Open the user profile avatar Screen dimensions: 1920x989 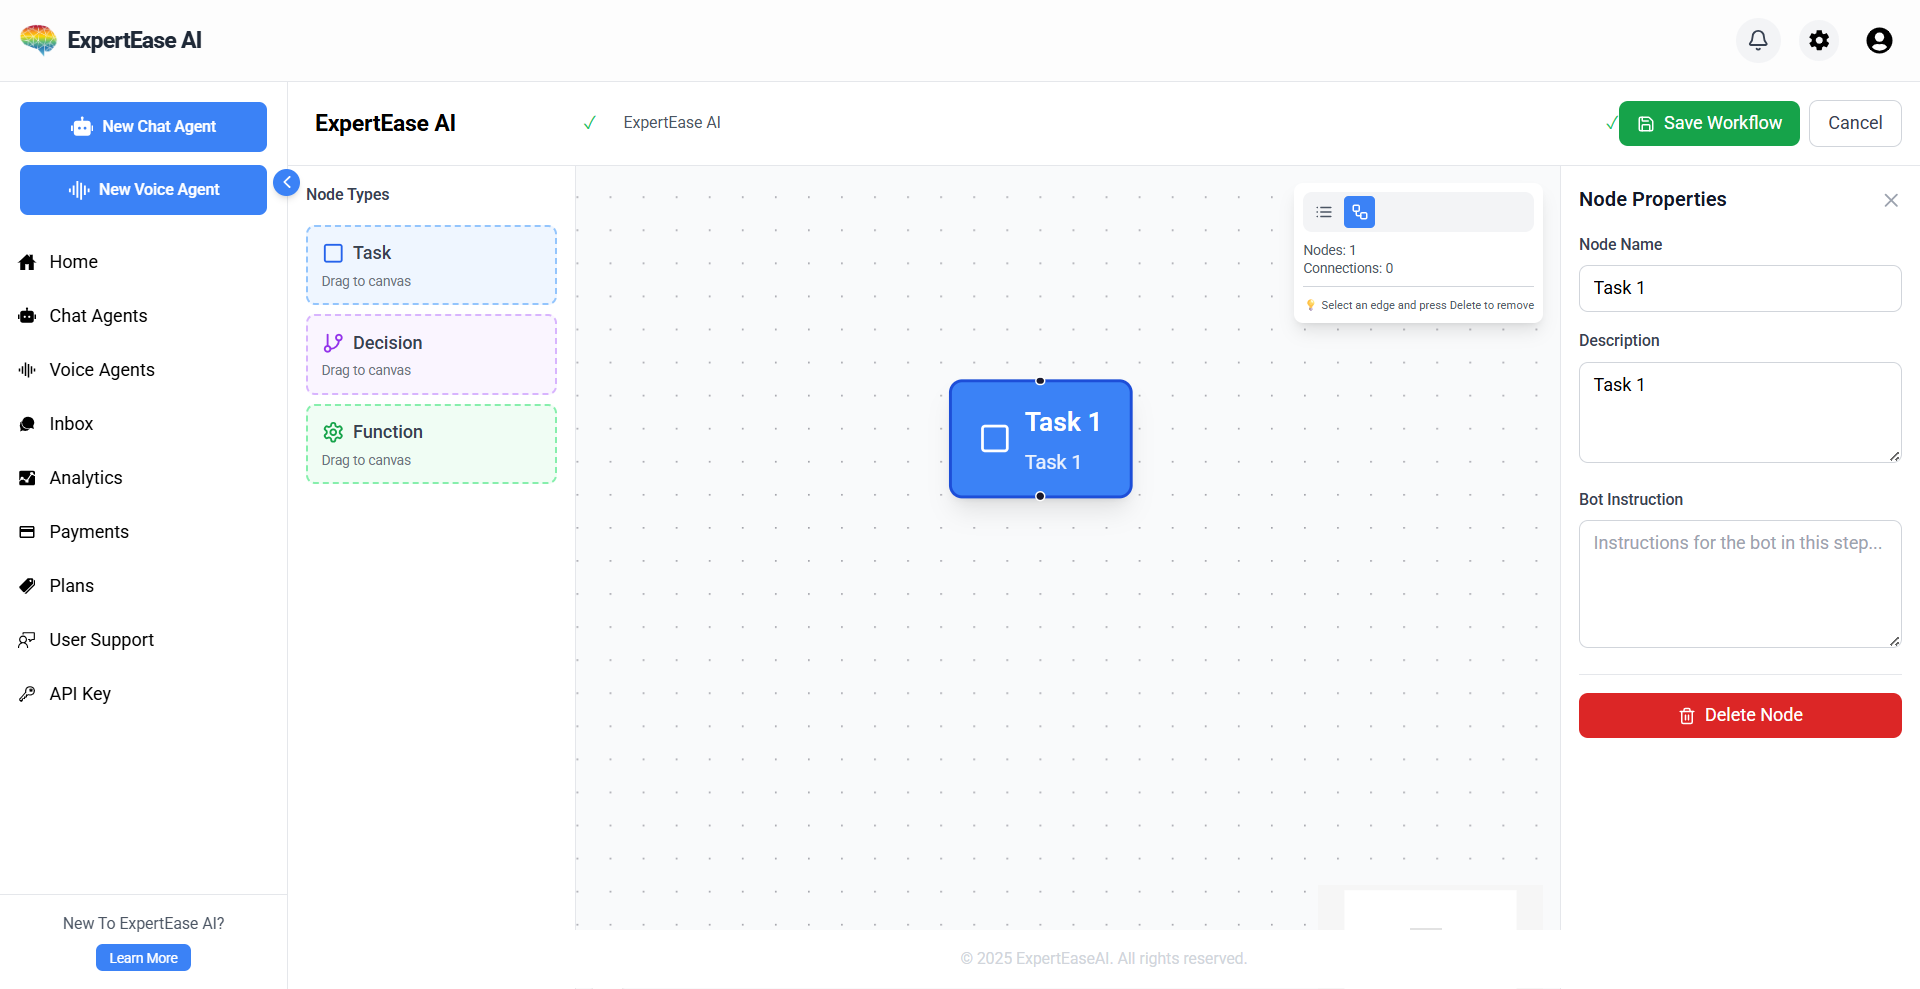1879,40
